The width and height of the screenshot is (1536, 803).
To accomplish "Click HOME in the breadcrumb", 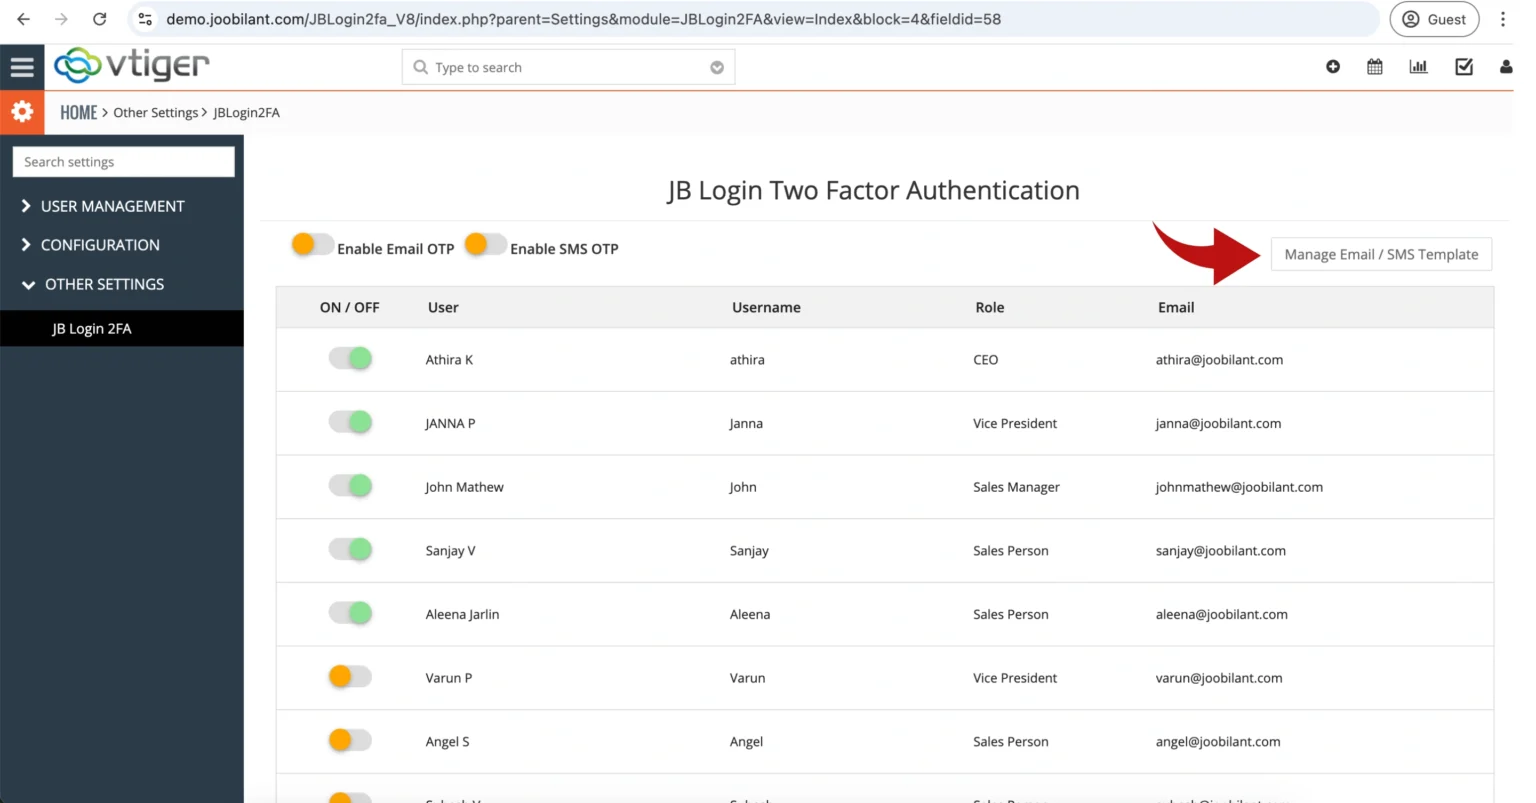I will tap(78, 112).
